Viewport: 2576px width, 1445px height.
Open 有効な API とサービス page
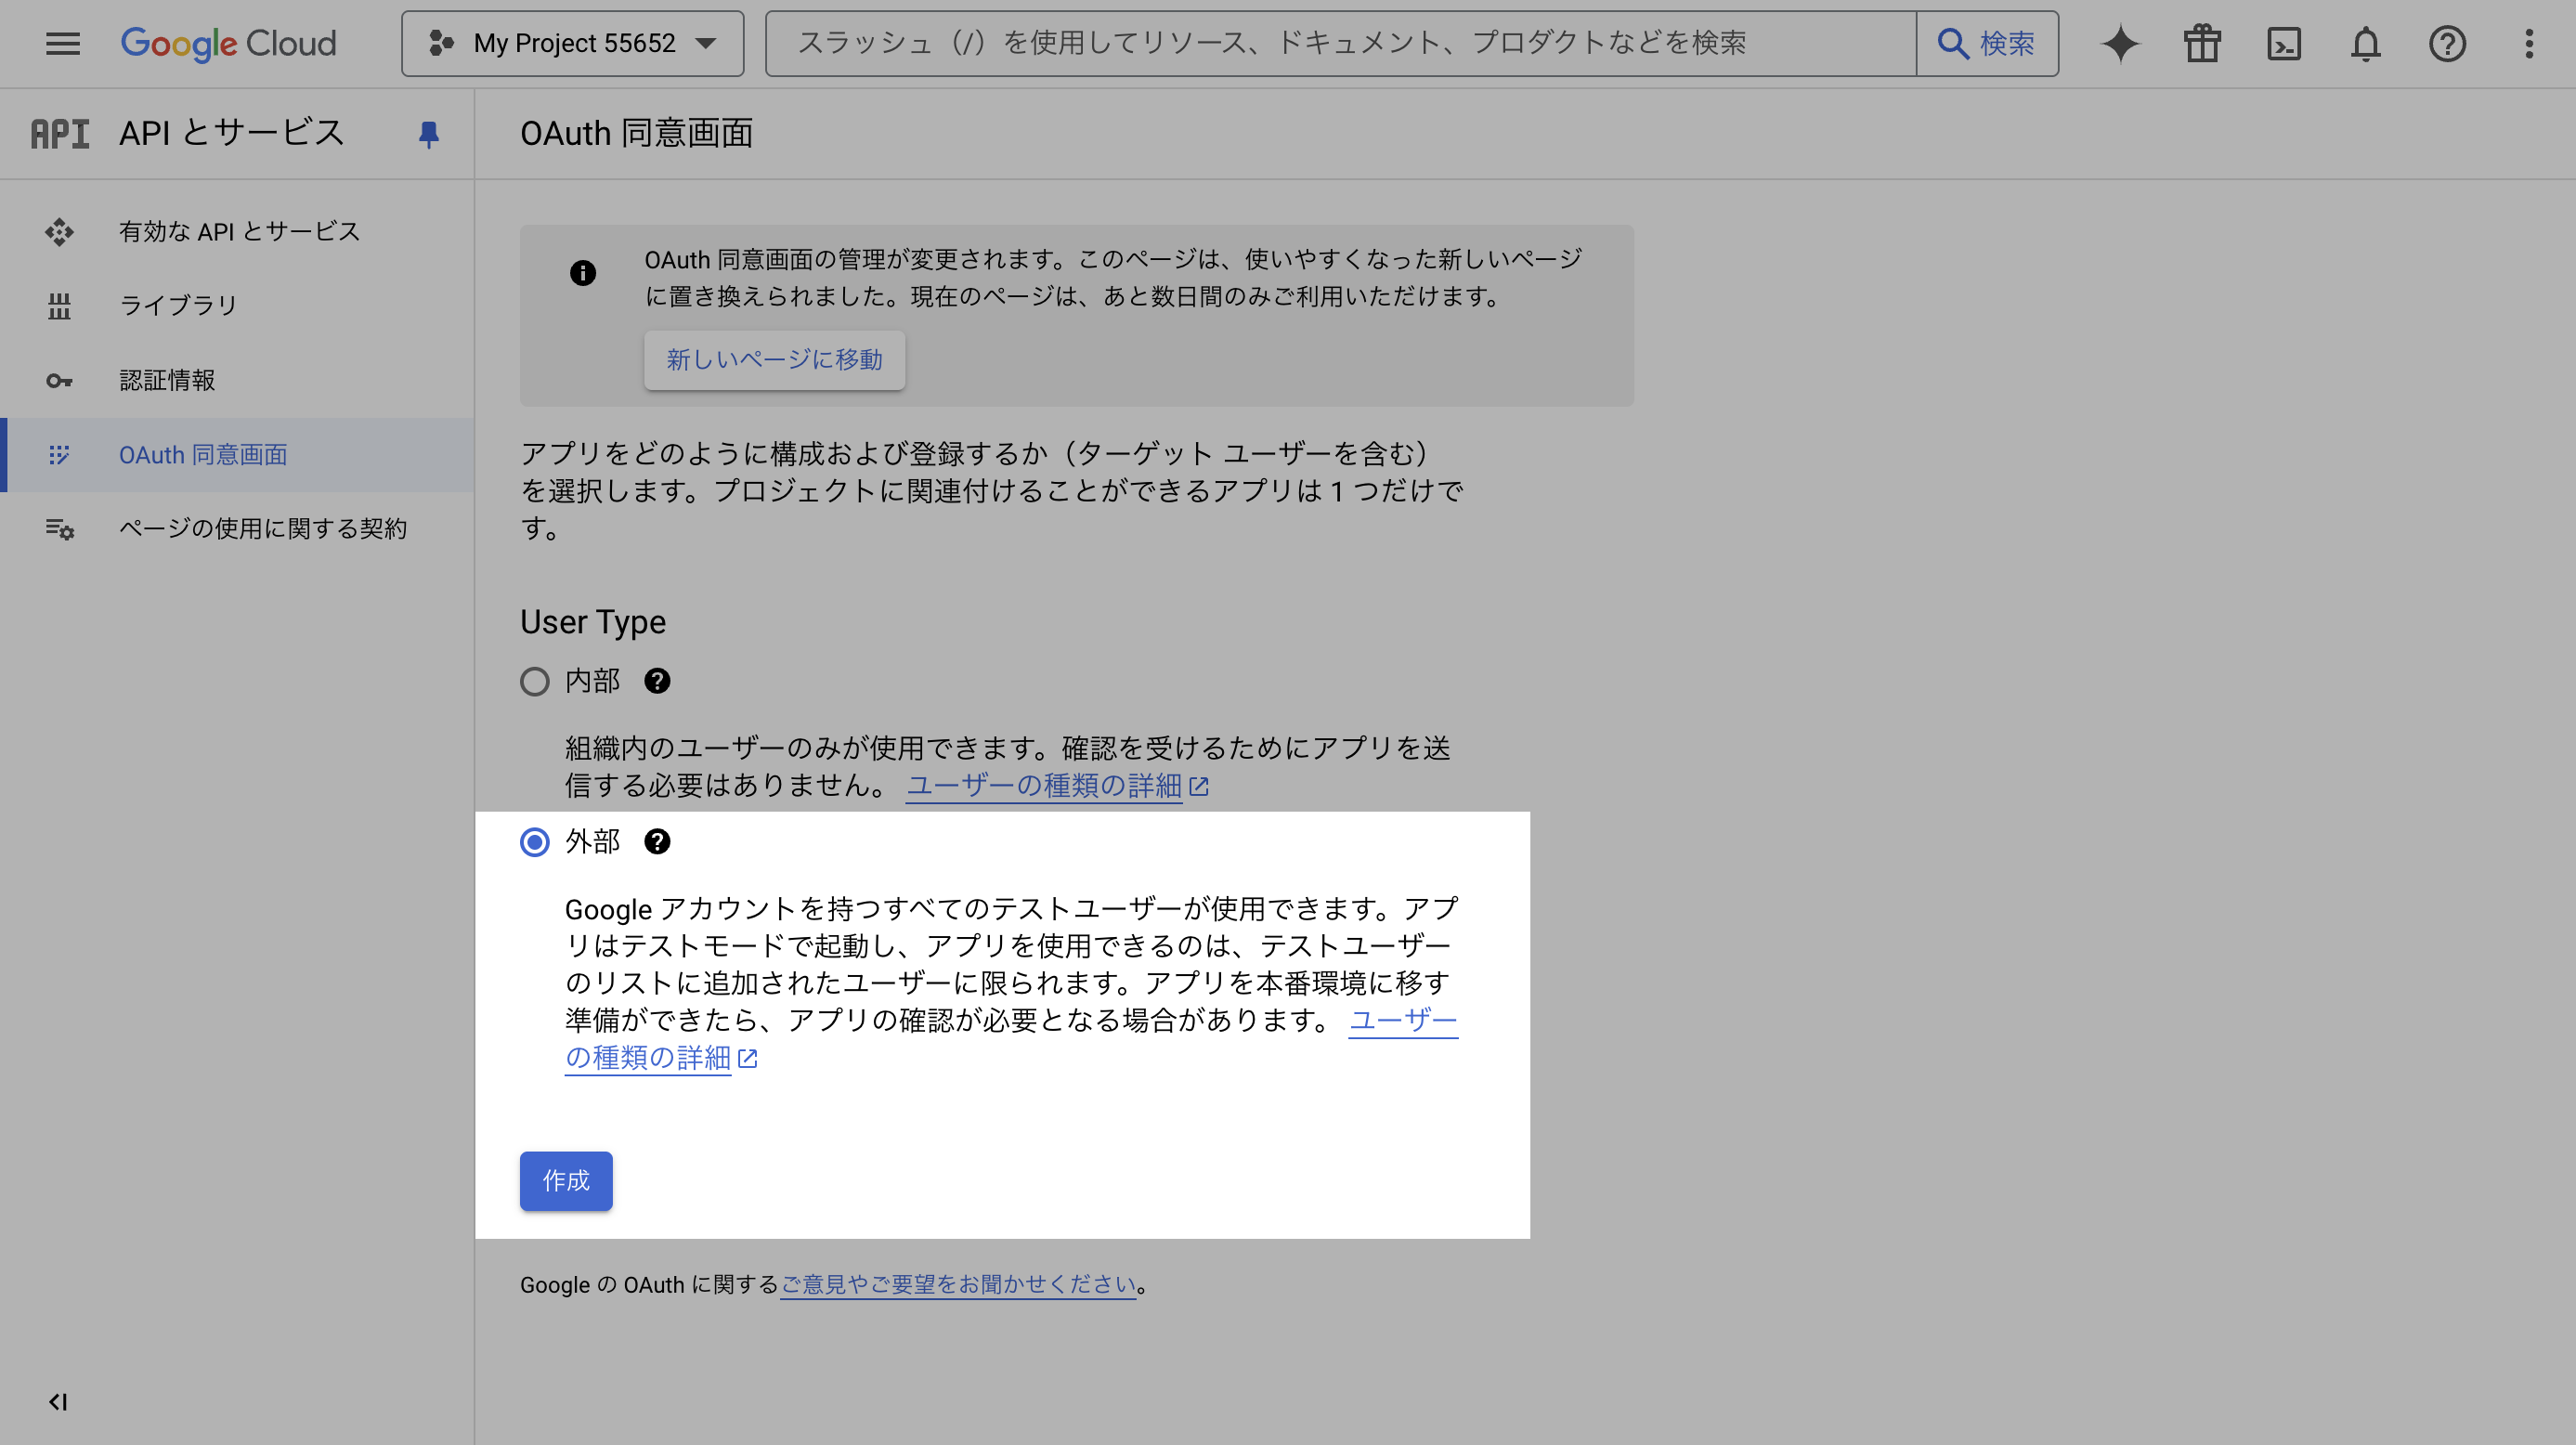tap(239, 231)
